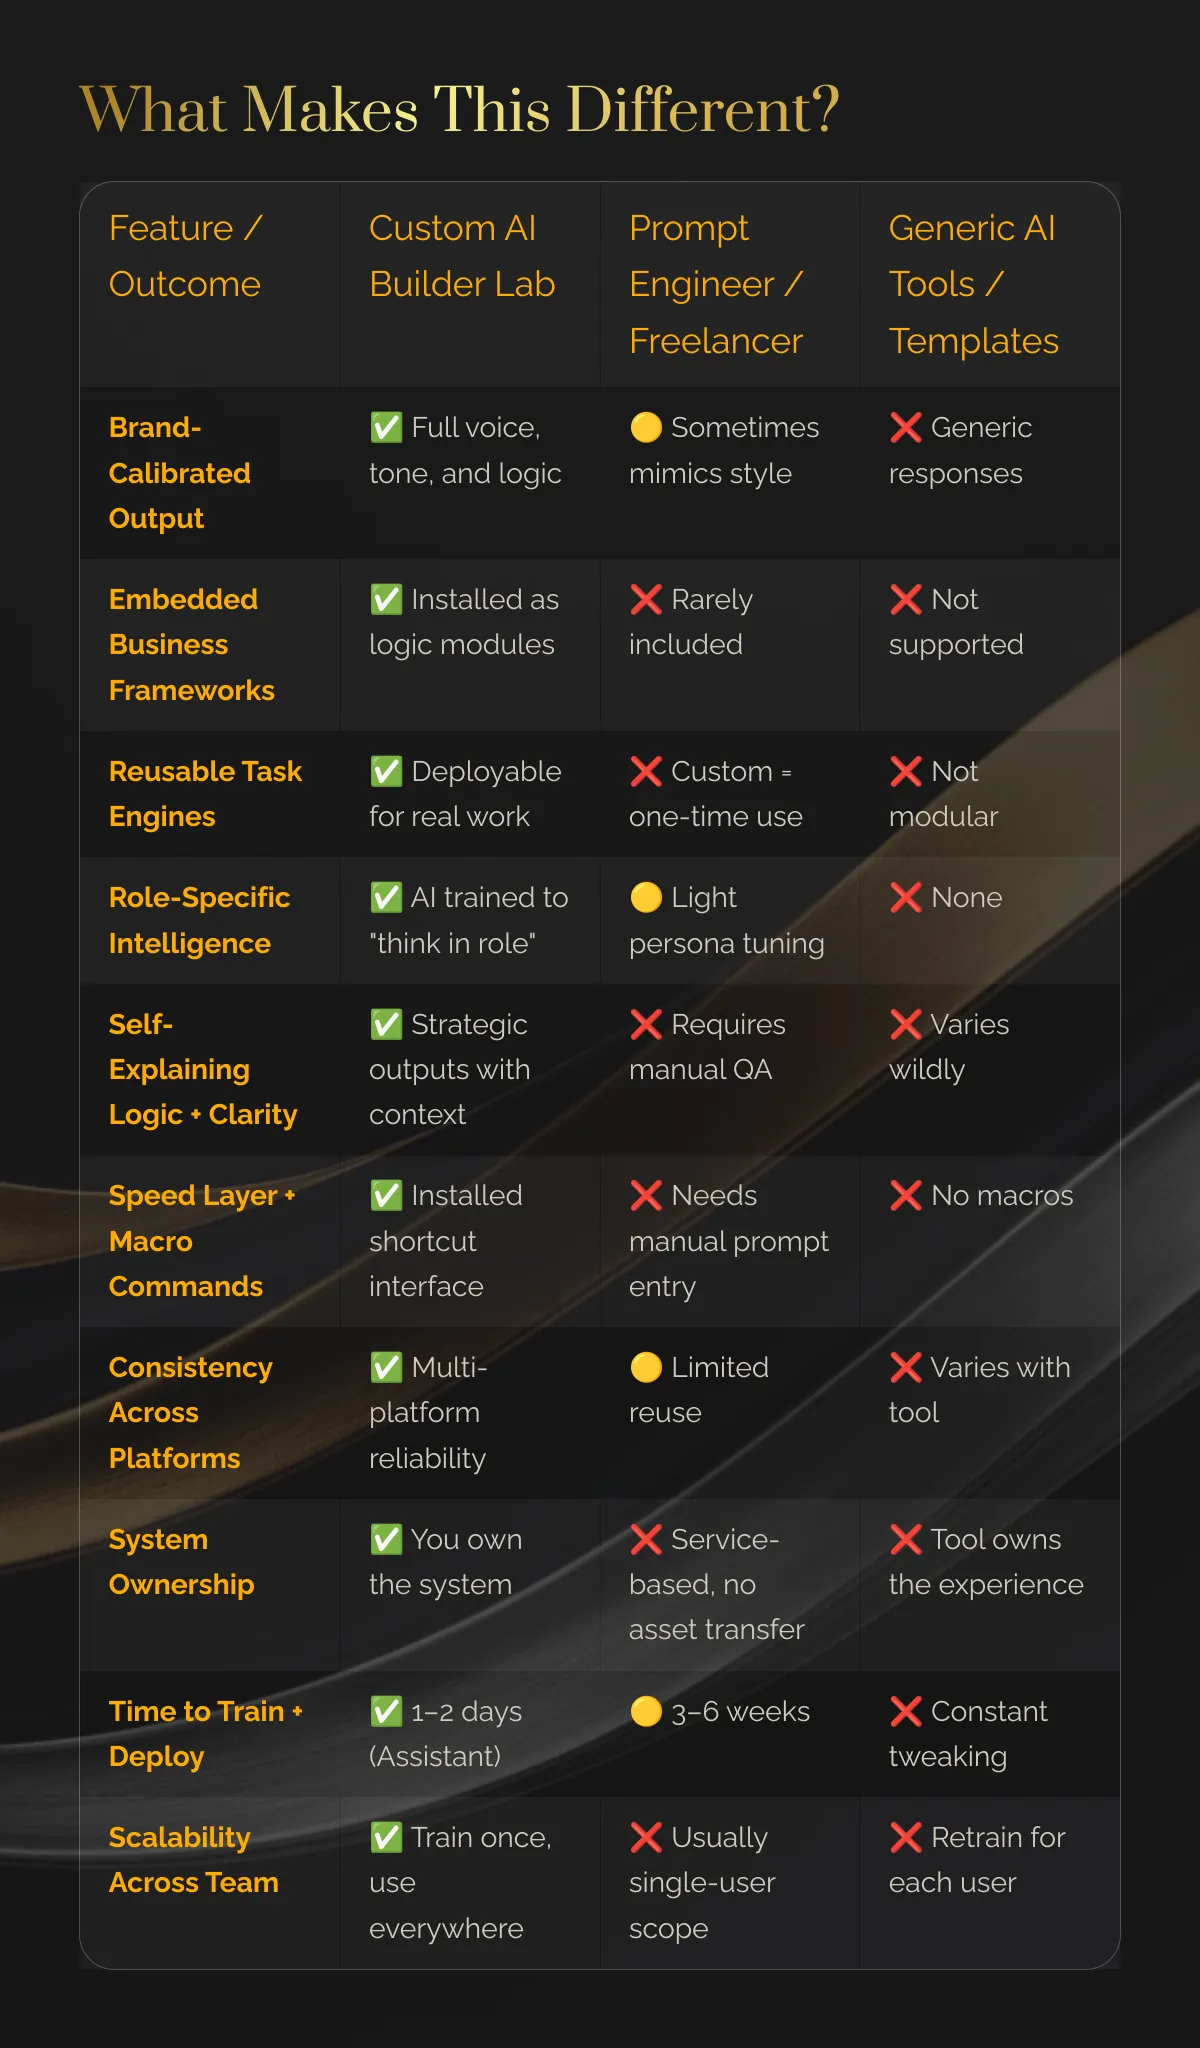Viewport: 1200px width, 2048px height.
Task: Select the Prompt Engineer / Freelancer column header
Action: tap(716, 284)
